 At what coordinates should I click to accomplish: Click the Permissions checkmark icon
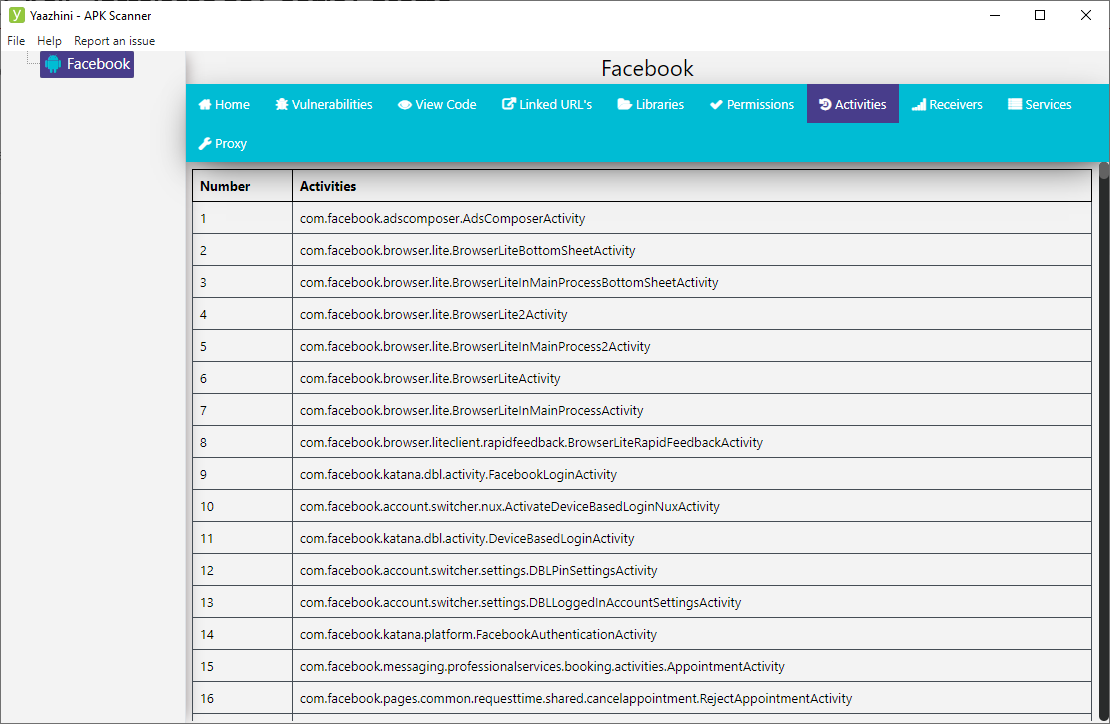tap(716, 105)
